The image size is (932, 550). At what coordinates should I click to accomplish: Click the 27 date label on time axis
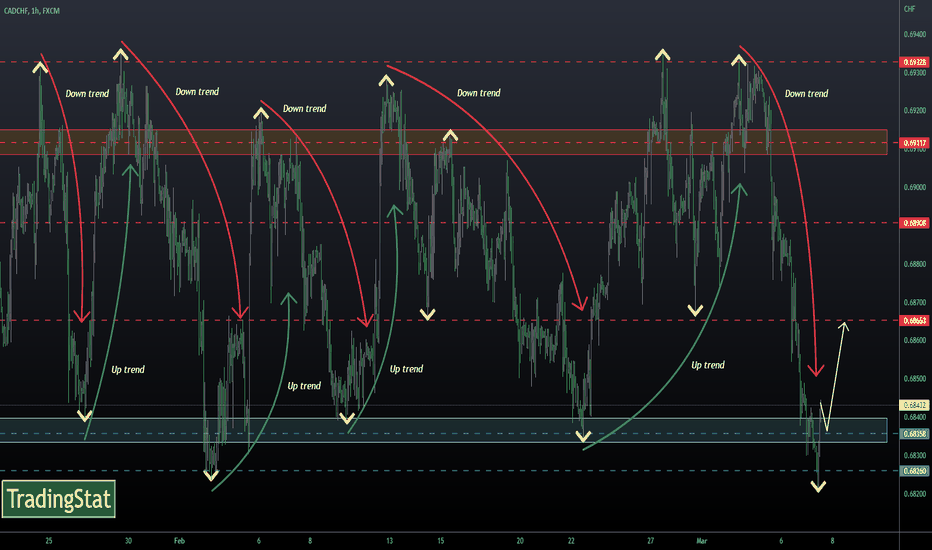650,541
